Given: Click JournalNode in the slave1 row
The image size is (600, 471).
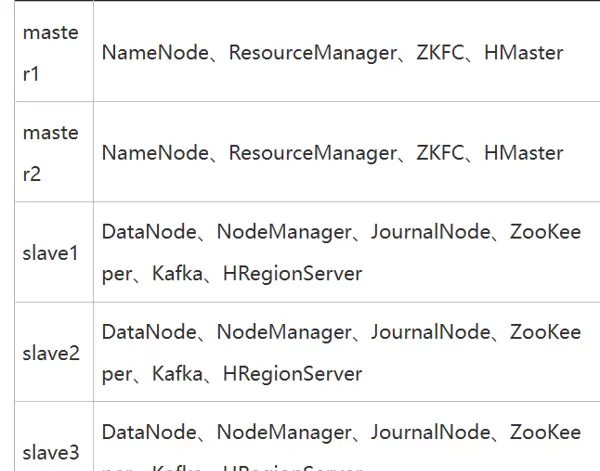Looking at the screenshot, I should click(430, 233).
